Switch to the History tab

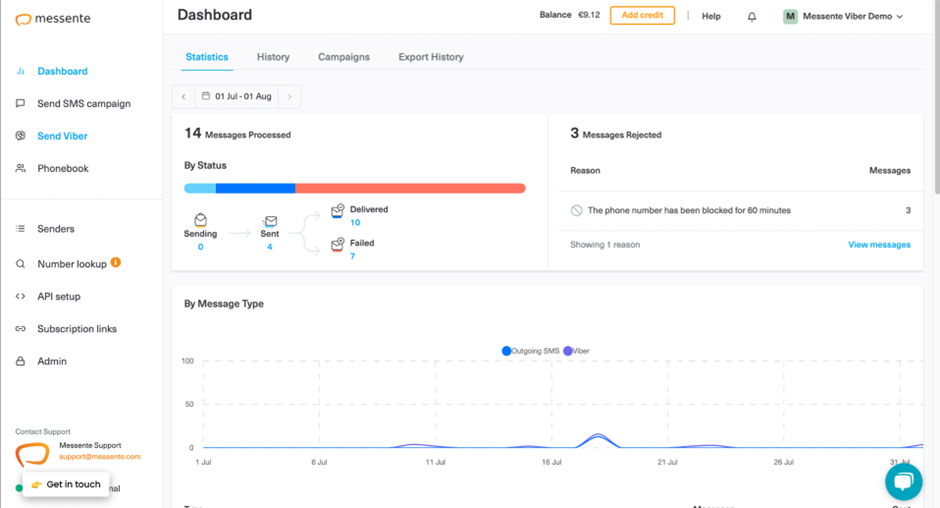273,57
